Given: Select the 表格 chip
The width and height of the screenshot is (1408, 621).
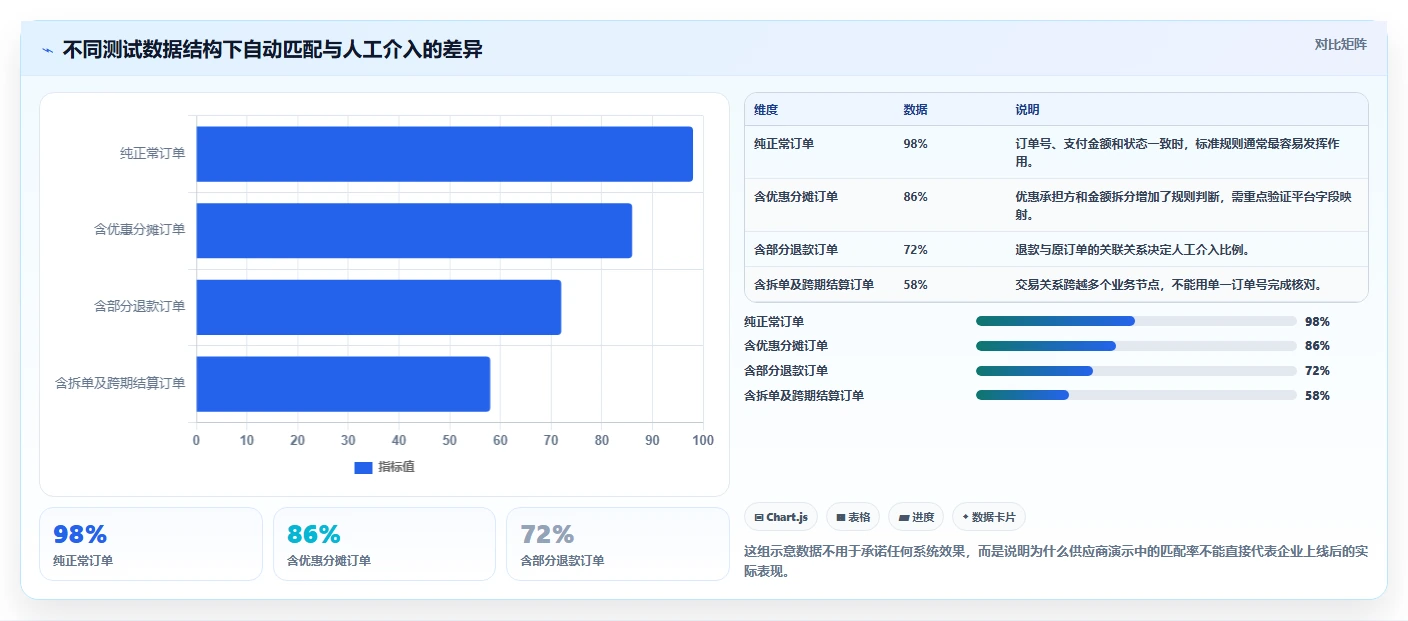Looking at the screenshot, I should pos(853,517).
